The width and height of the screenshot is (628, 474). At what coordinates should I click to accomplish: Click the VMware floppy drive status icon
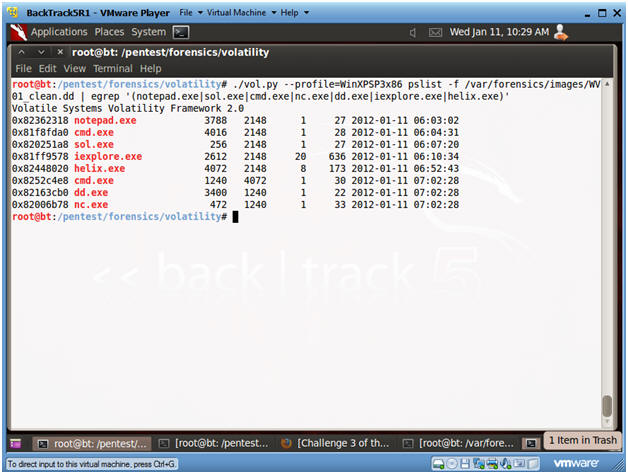(x=465, y=464)
